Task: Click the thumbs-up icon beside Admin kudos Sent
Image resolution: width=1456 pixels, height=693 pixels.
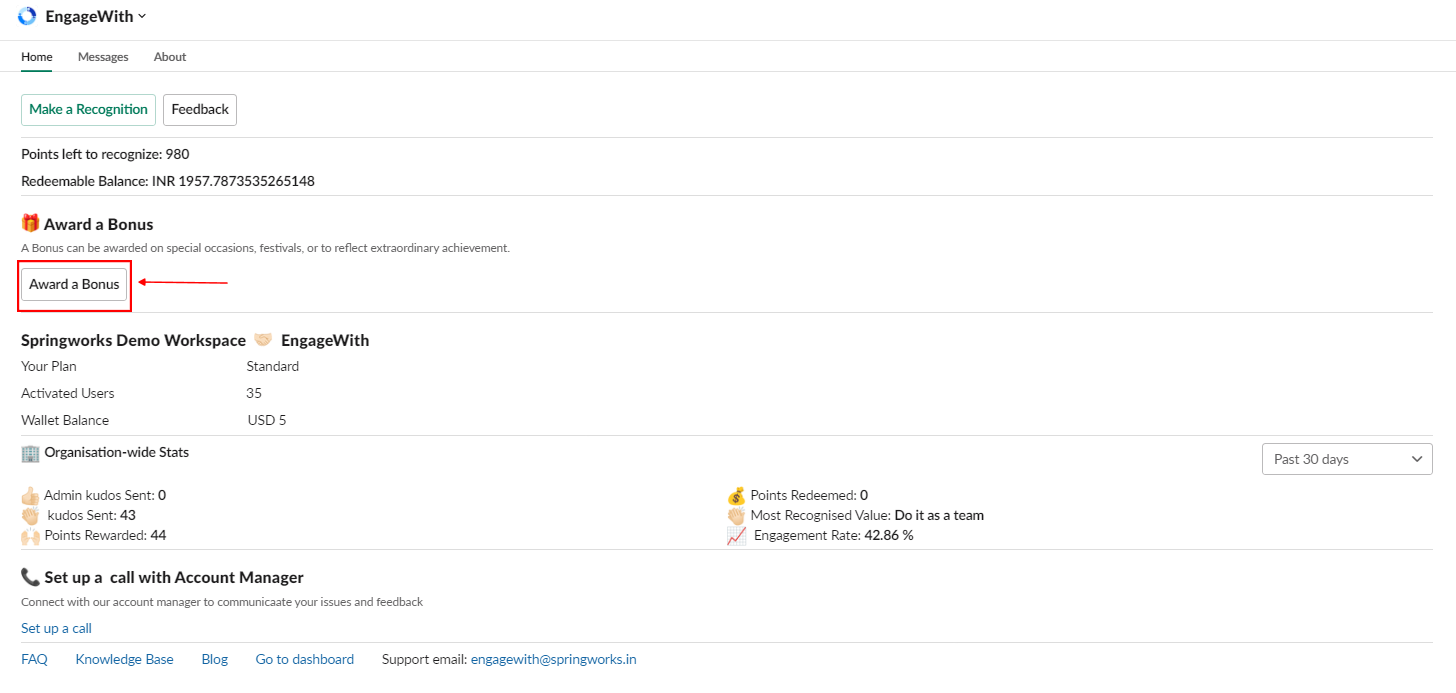Action: pos(30,495)
